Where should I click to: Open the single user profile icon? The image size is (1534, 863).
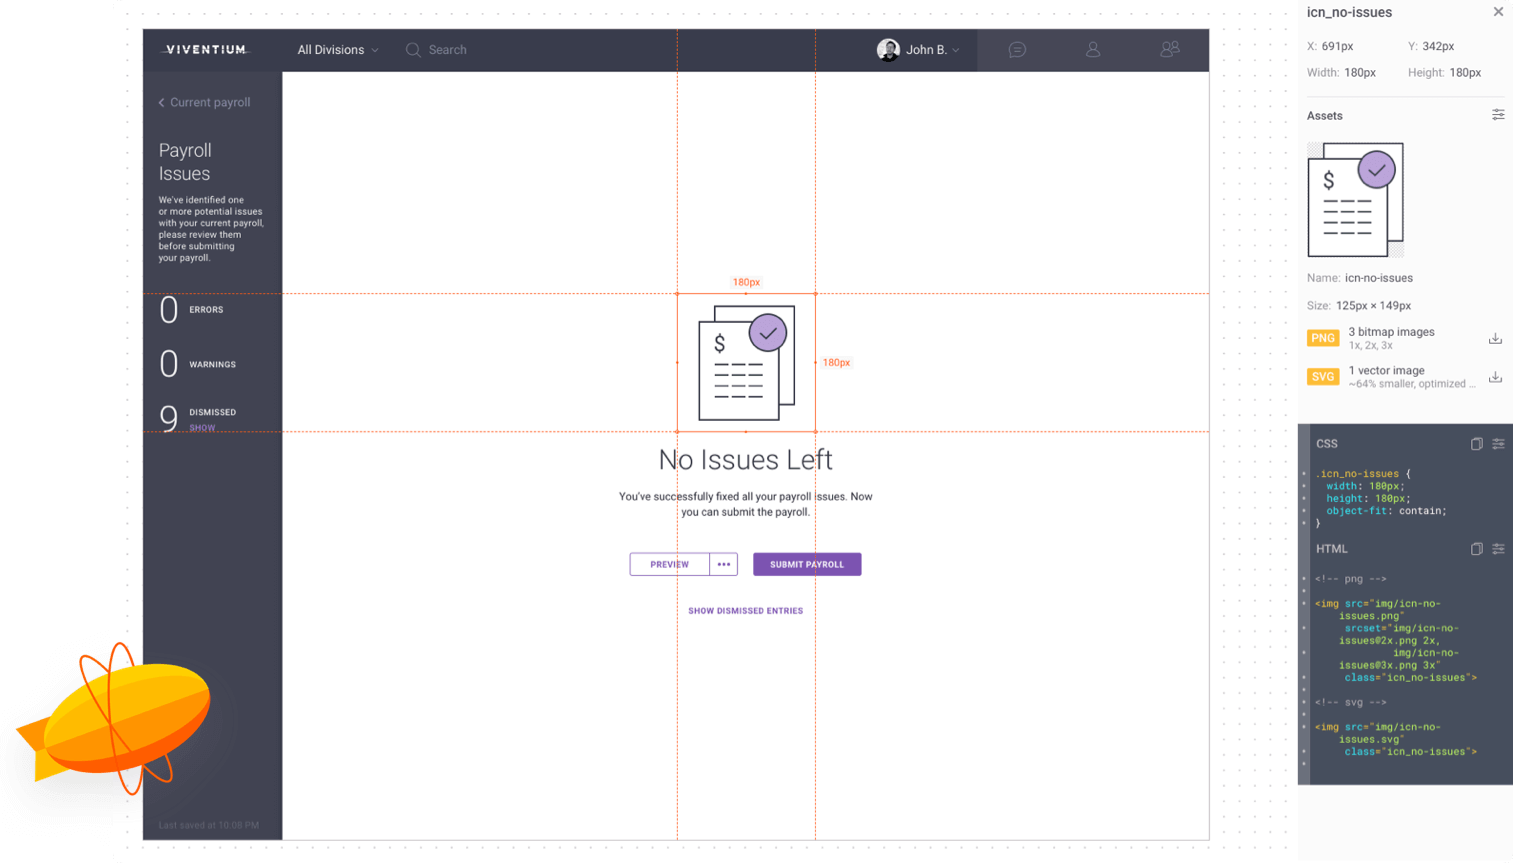(x=1093, y=50)
